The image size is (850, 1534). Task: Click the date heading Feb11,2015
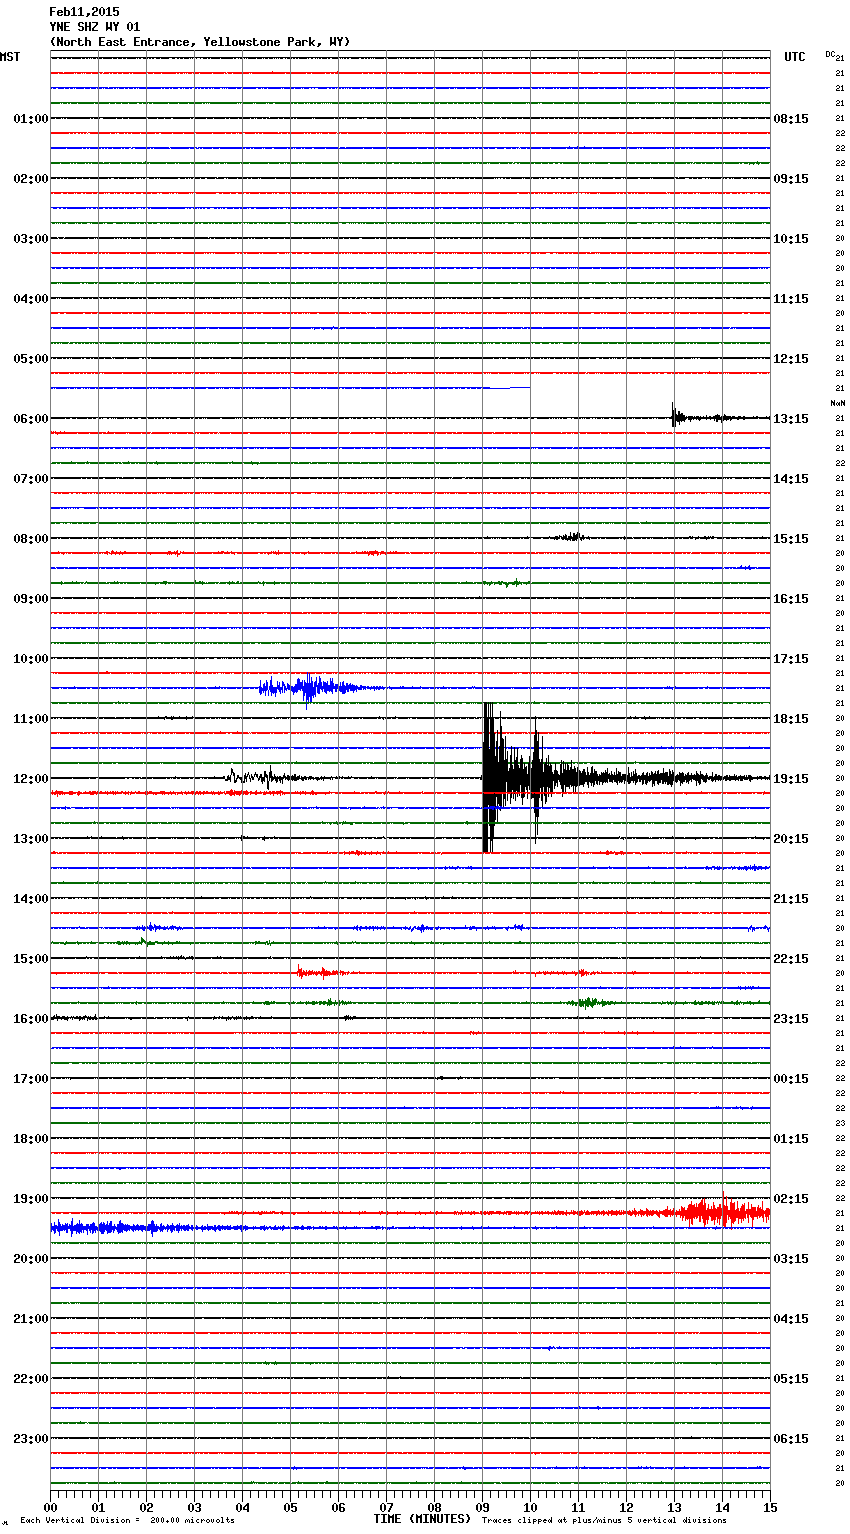point(84,12)
